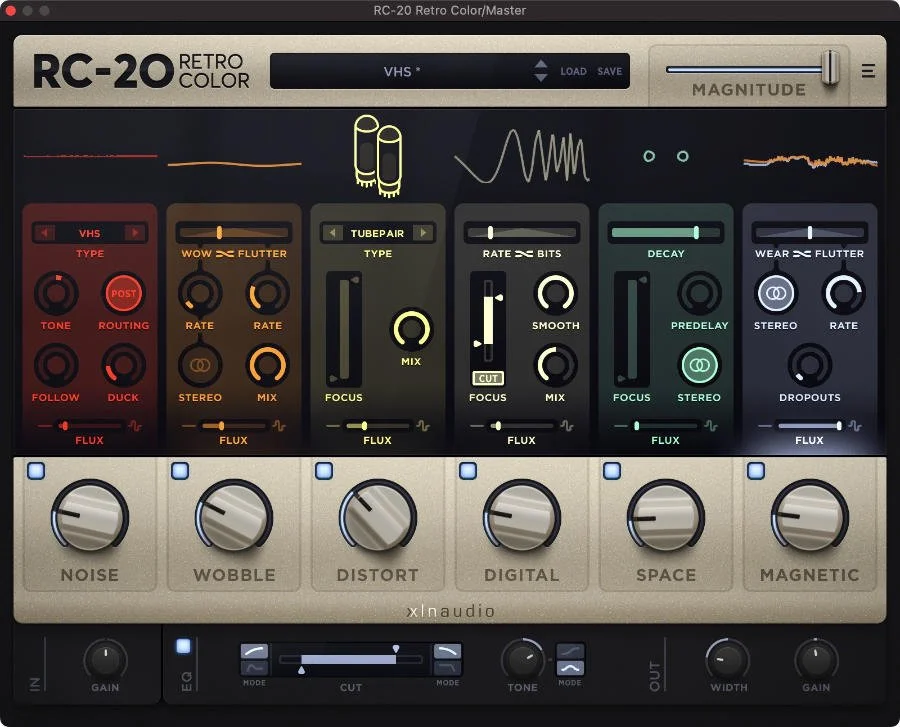Screen dimensions: 900x727
Task: Click RATE/BITS balance slider in Digital
Action: point(522,232)
